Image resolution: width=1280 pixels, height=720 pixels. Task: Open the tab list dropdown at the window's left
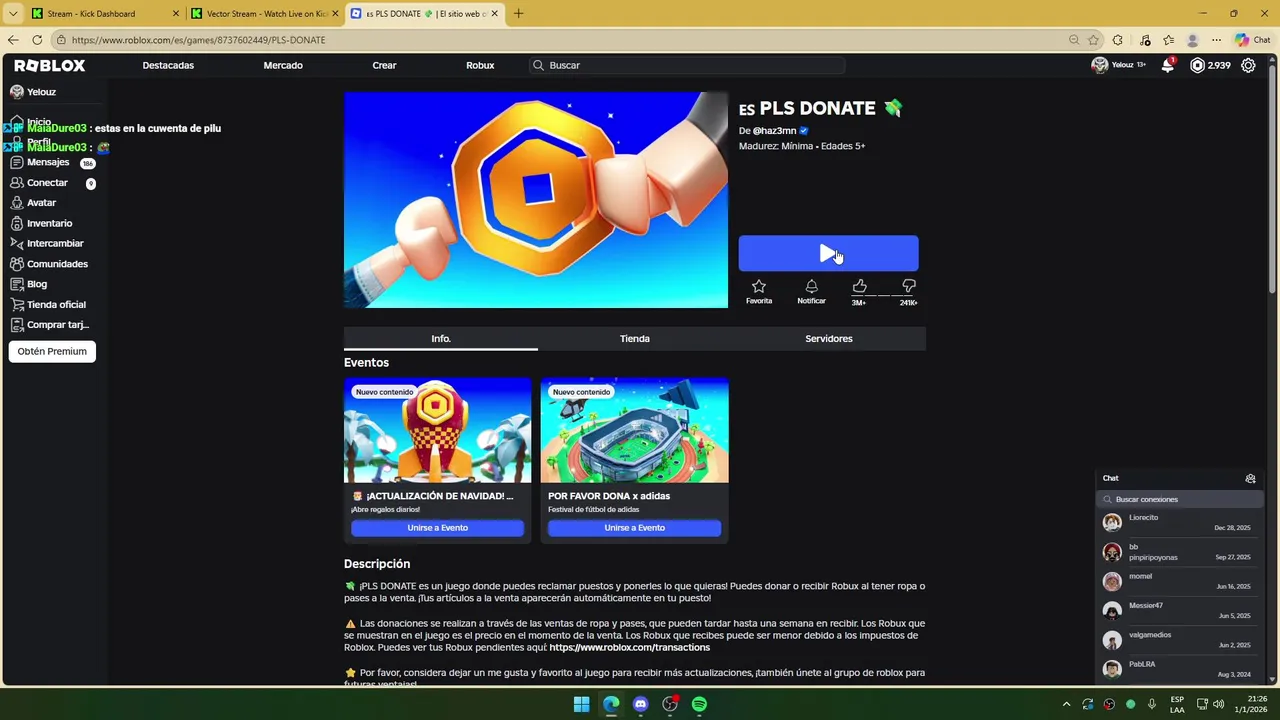tap(13, 14)
